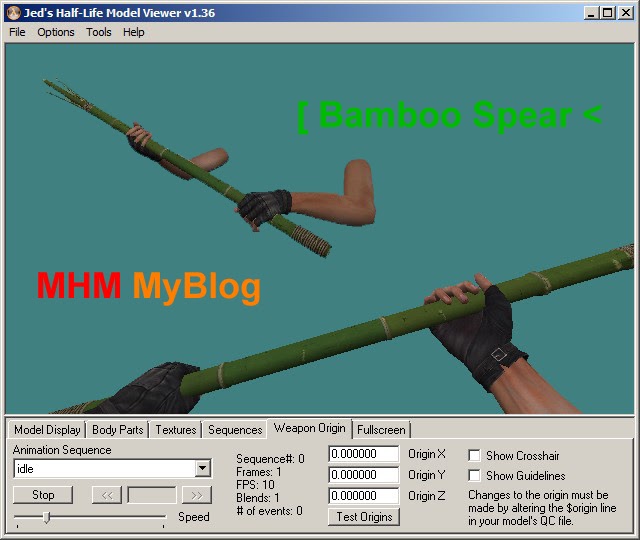Switch to the Body Parts tab
This screenshot has height=540, width=640.
point(118,430)
